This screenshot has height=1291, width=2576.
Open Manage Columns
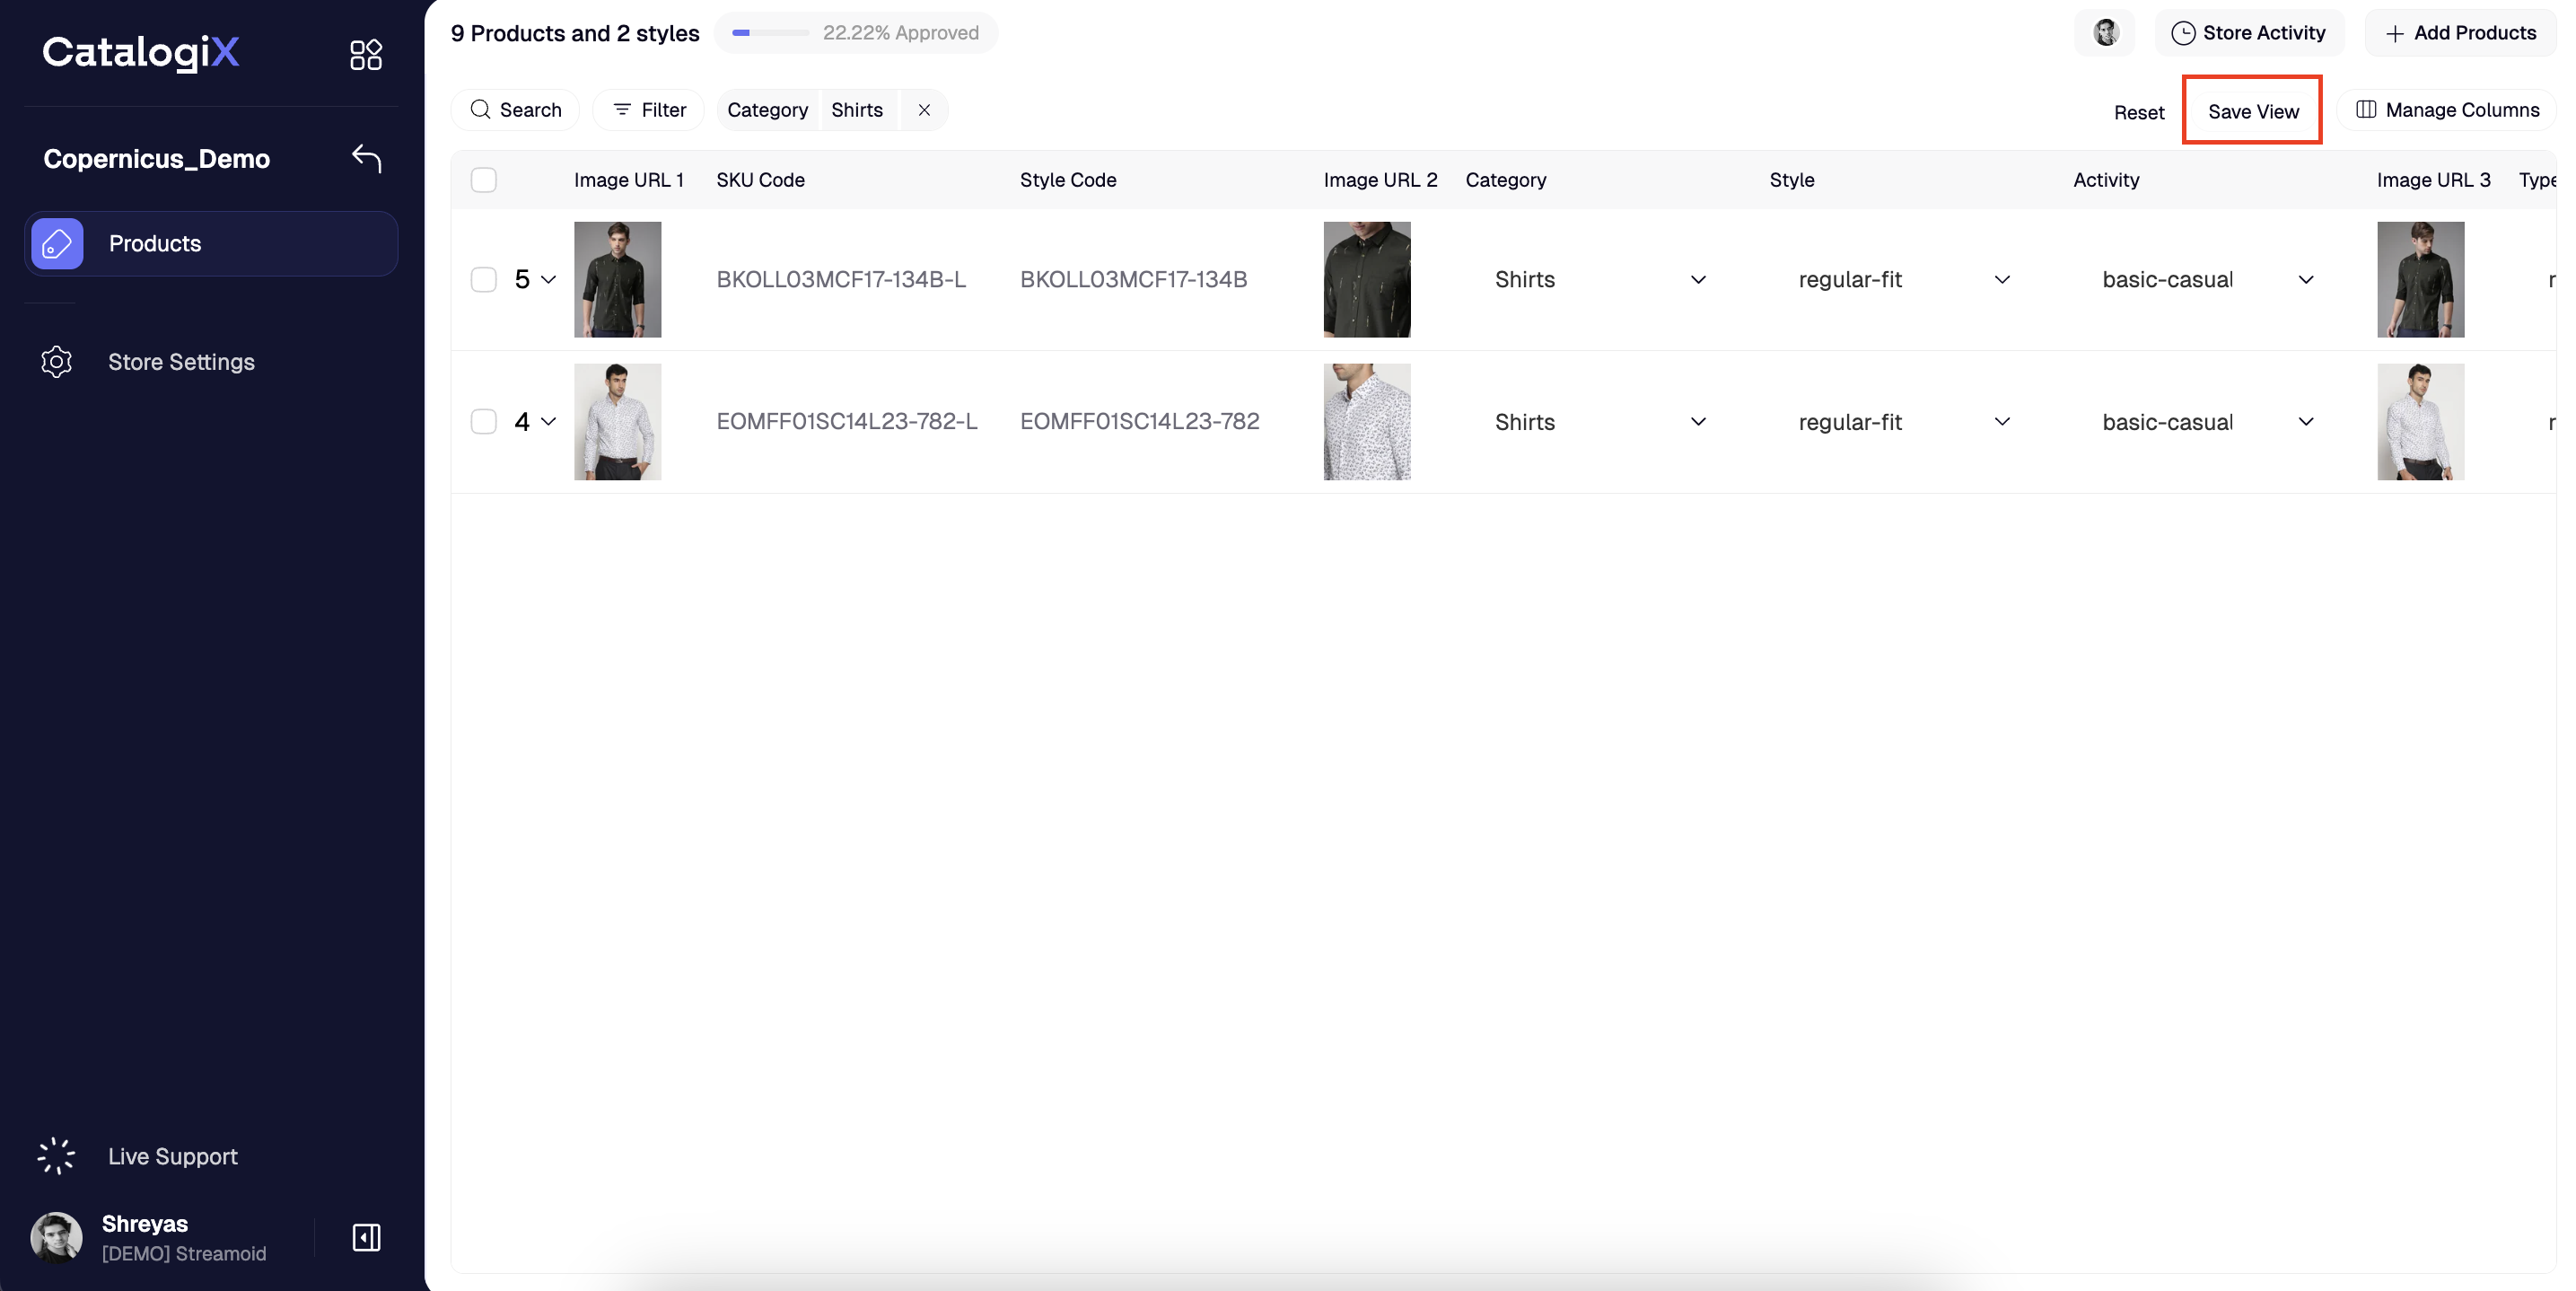[x=2447, y=110]
